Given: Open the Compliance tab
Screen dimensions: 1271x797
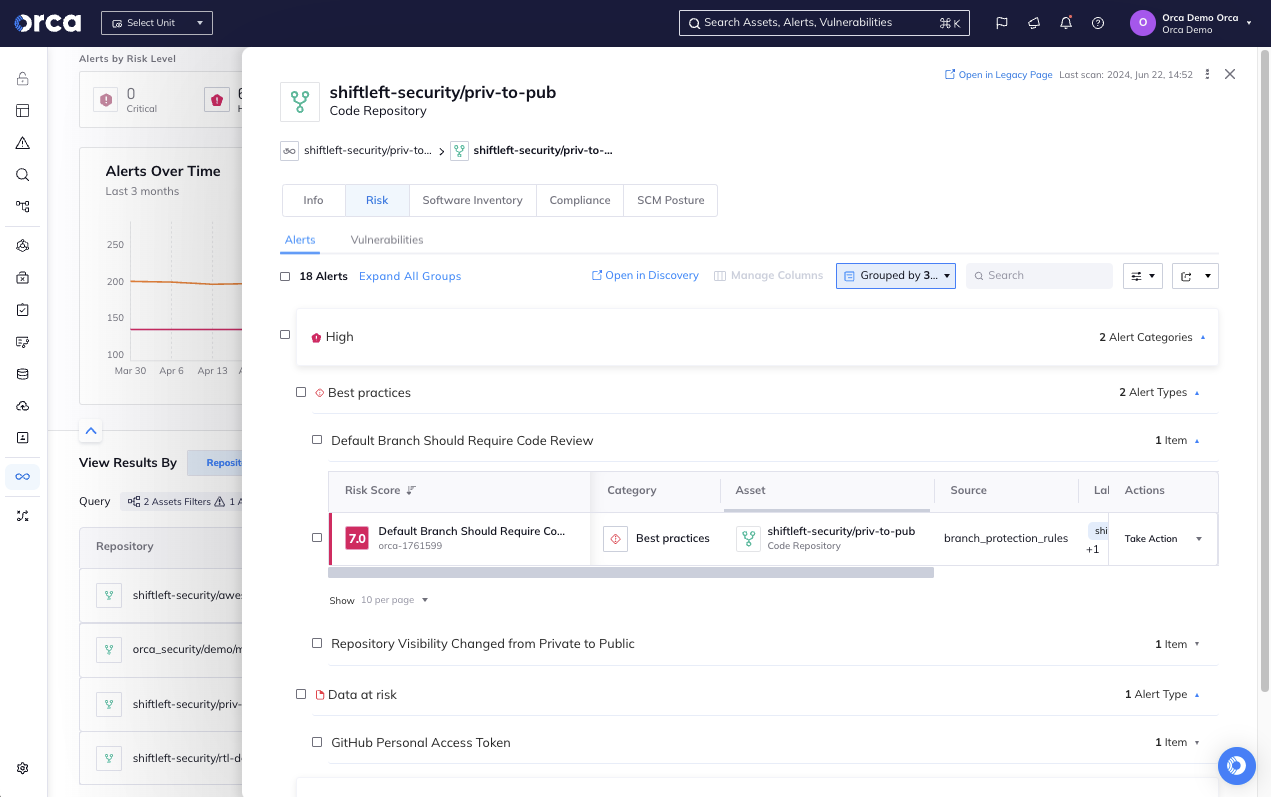Looking at the screenshot, I should pos(580,200).
